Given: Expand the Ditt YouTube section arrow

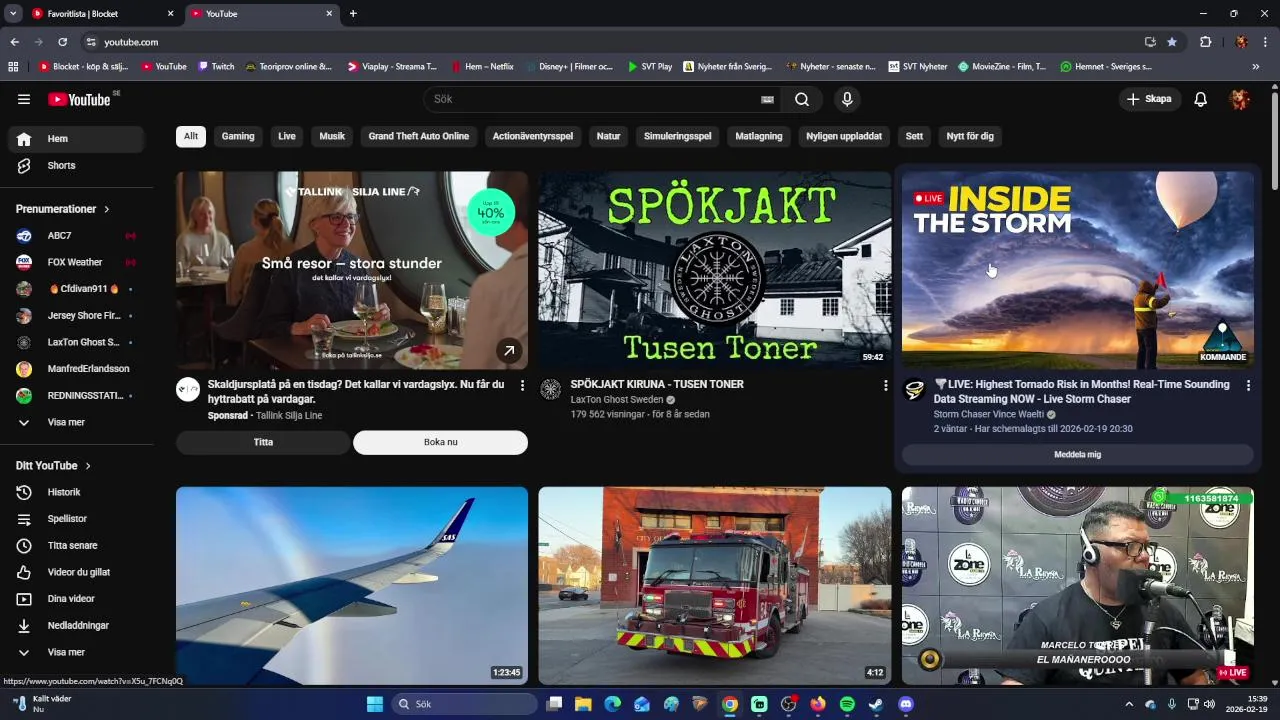Looking at the screenshot, I should pos(88,466).
